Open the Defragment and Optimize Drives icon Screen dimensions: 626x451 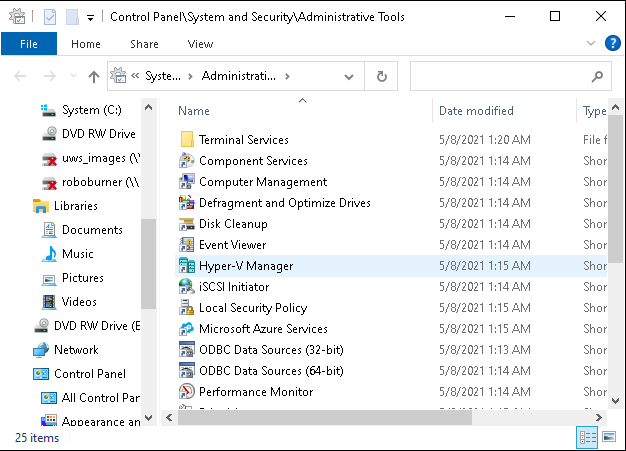[x=187, y=203]
